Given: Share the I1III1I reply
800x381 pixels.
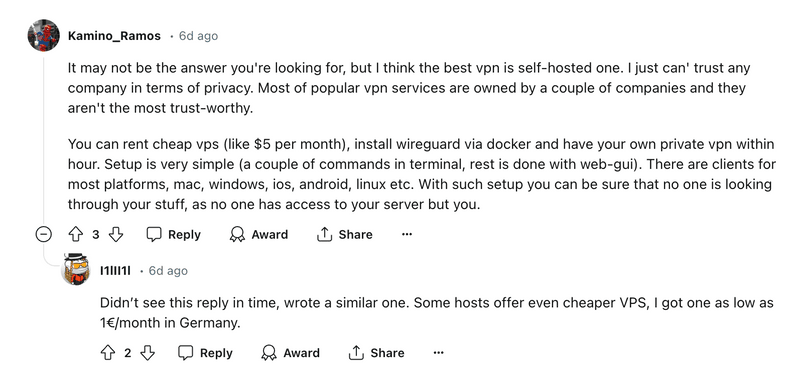Looking at the screenshot, I should point(377,353).
